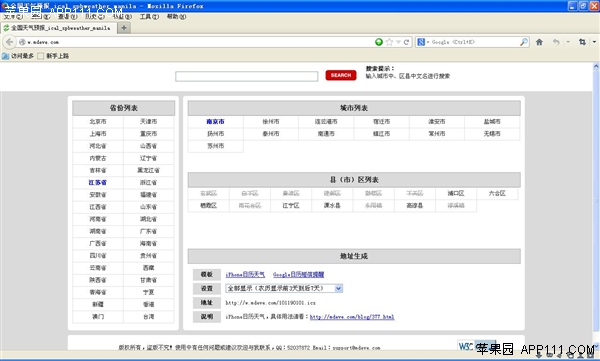Select 江苏省 in the province list
This screenshot has width=600, height=361.
(x=98, y=183)
